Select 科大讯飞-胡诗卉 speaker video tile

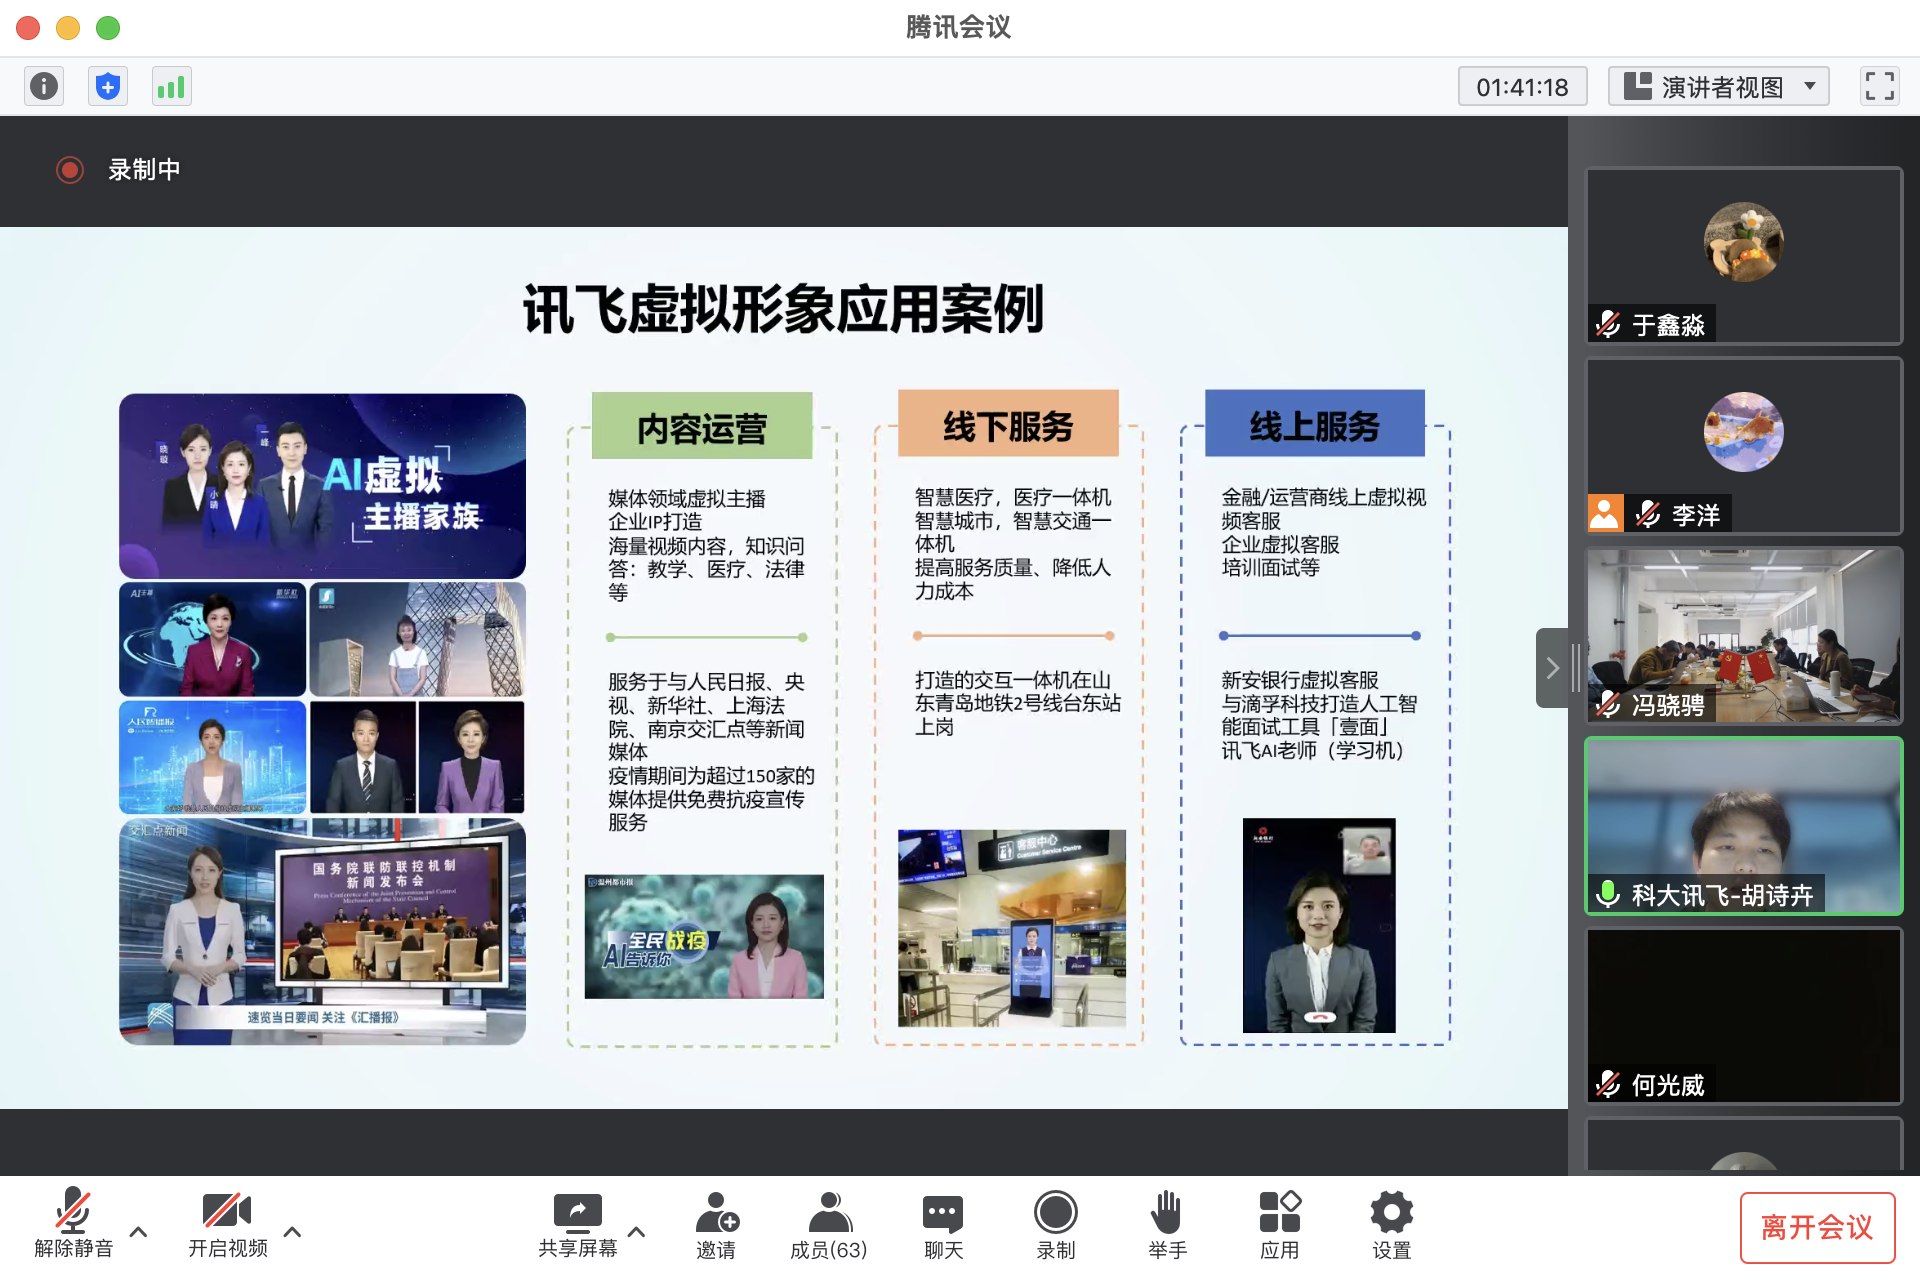(1743, 826)
